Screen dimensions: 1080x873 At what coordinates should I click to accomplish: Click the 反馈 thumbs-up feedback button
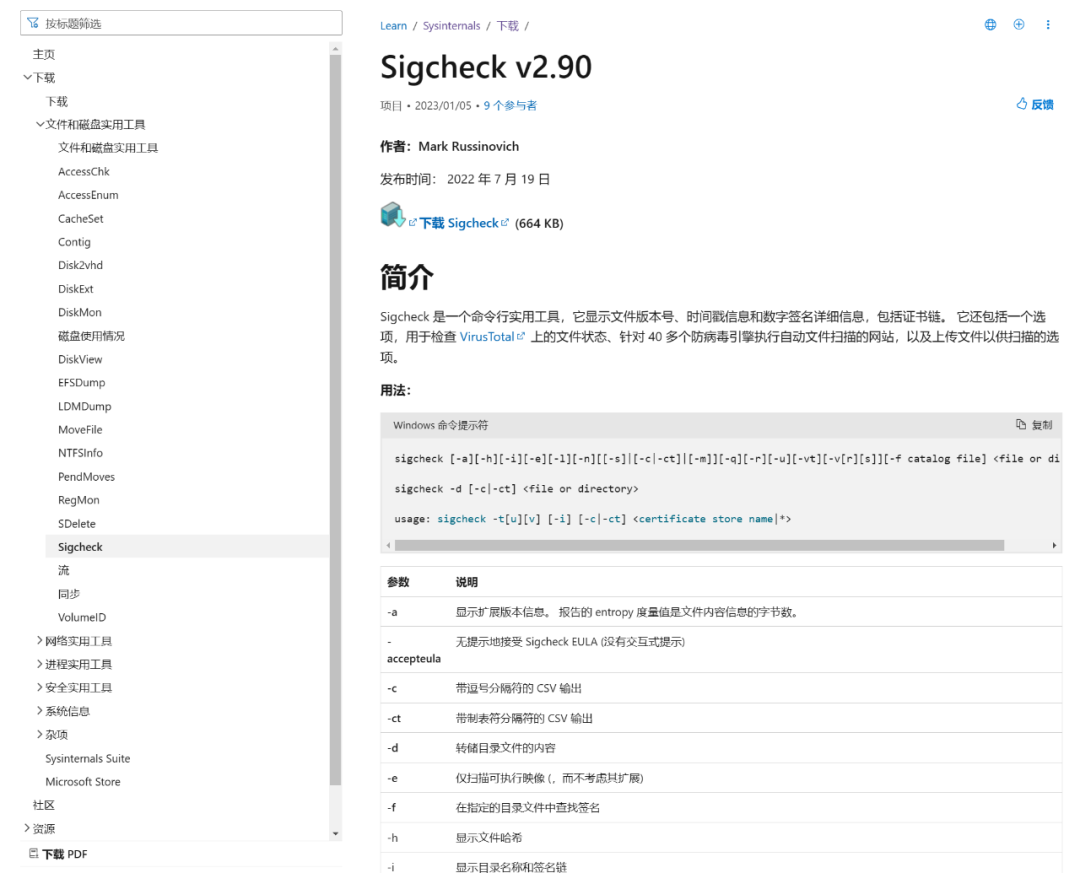click(x=1035, y=104)
